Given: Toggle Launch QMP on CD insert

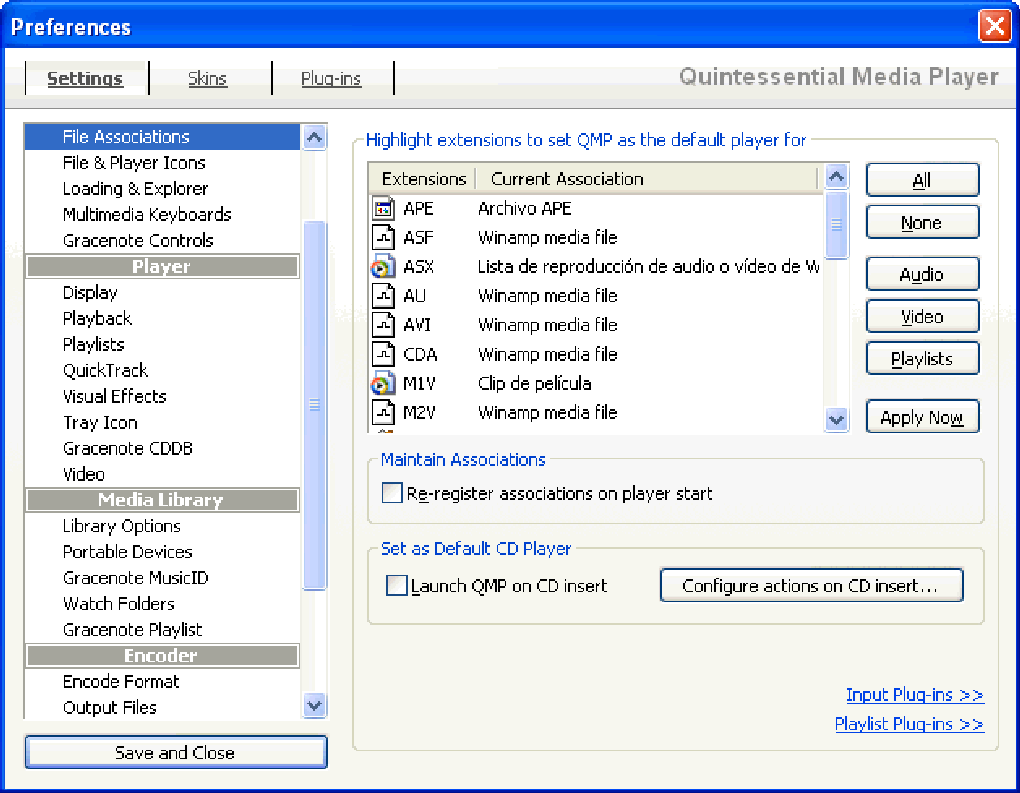Looking at the screenshot, I should click(x=397, y=586).
